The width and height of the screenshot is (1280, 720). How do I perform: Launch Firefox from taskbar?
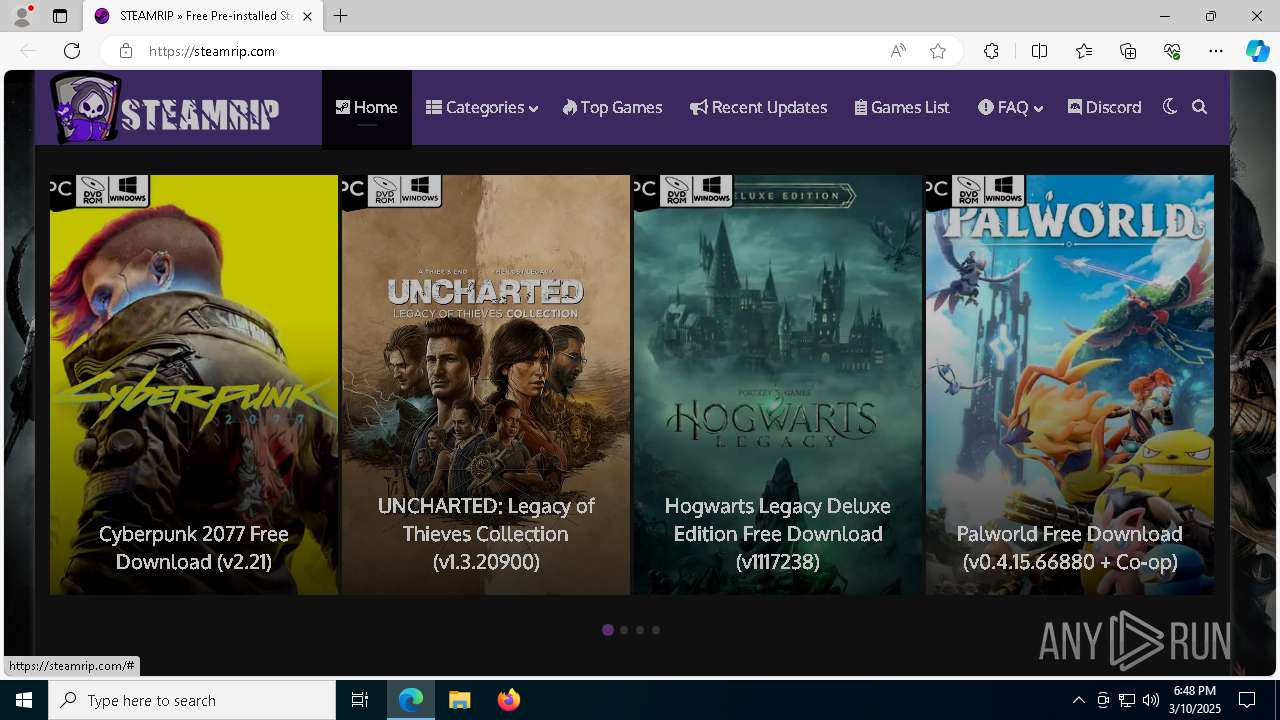click(508, 700)
